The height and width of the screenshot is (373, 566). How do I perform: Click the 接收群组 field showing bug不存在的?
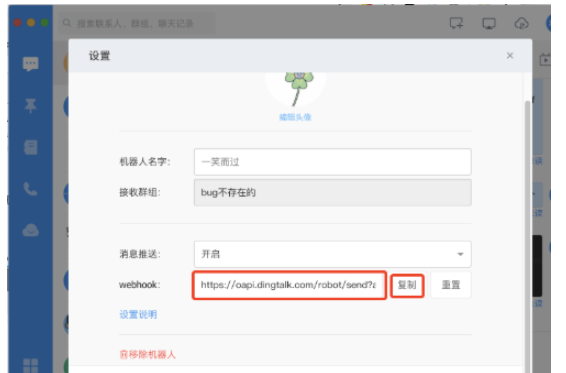[332, 192]
